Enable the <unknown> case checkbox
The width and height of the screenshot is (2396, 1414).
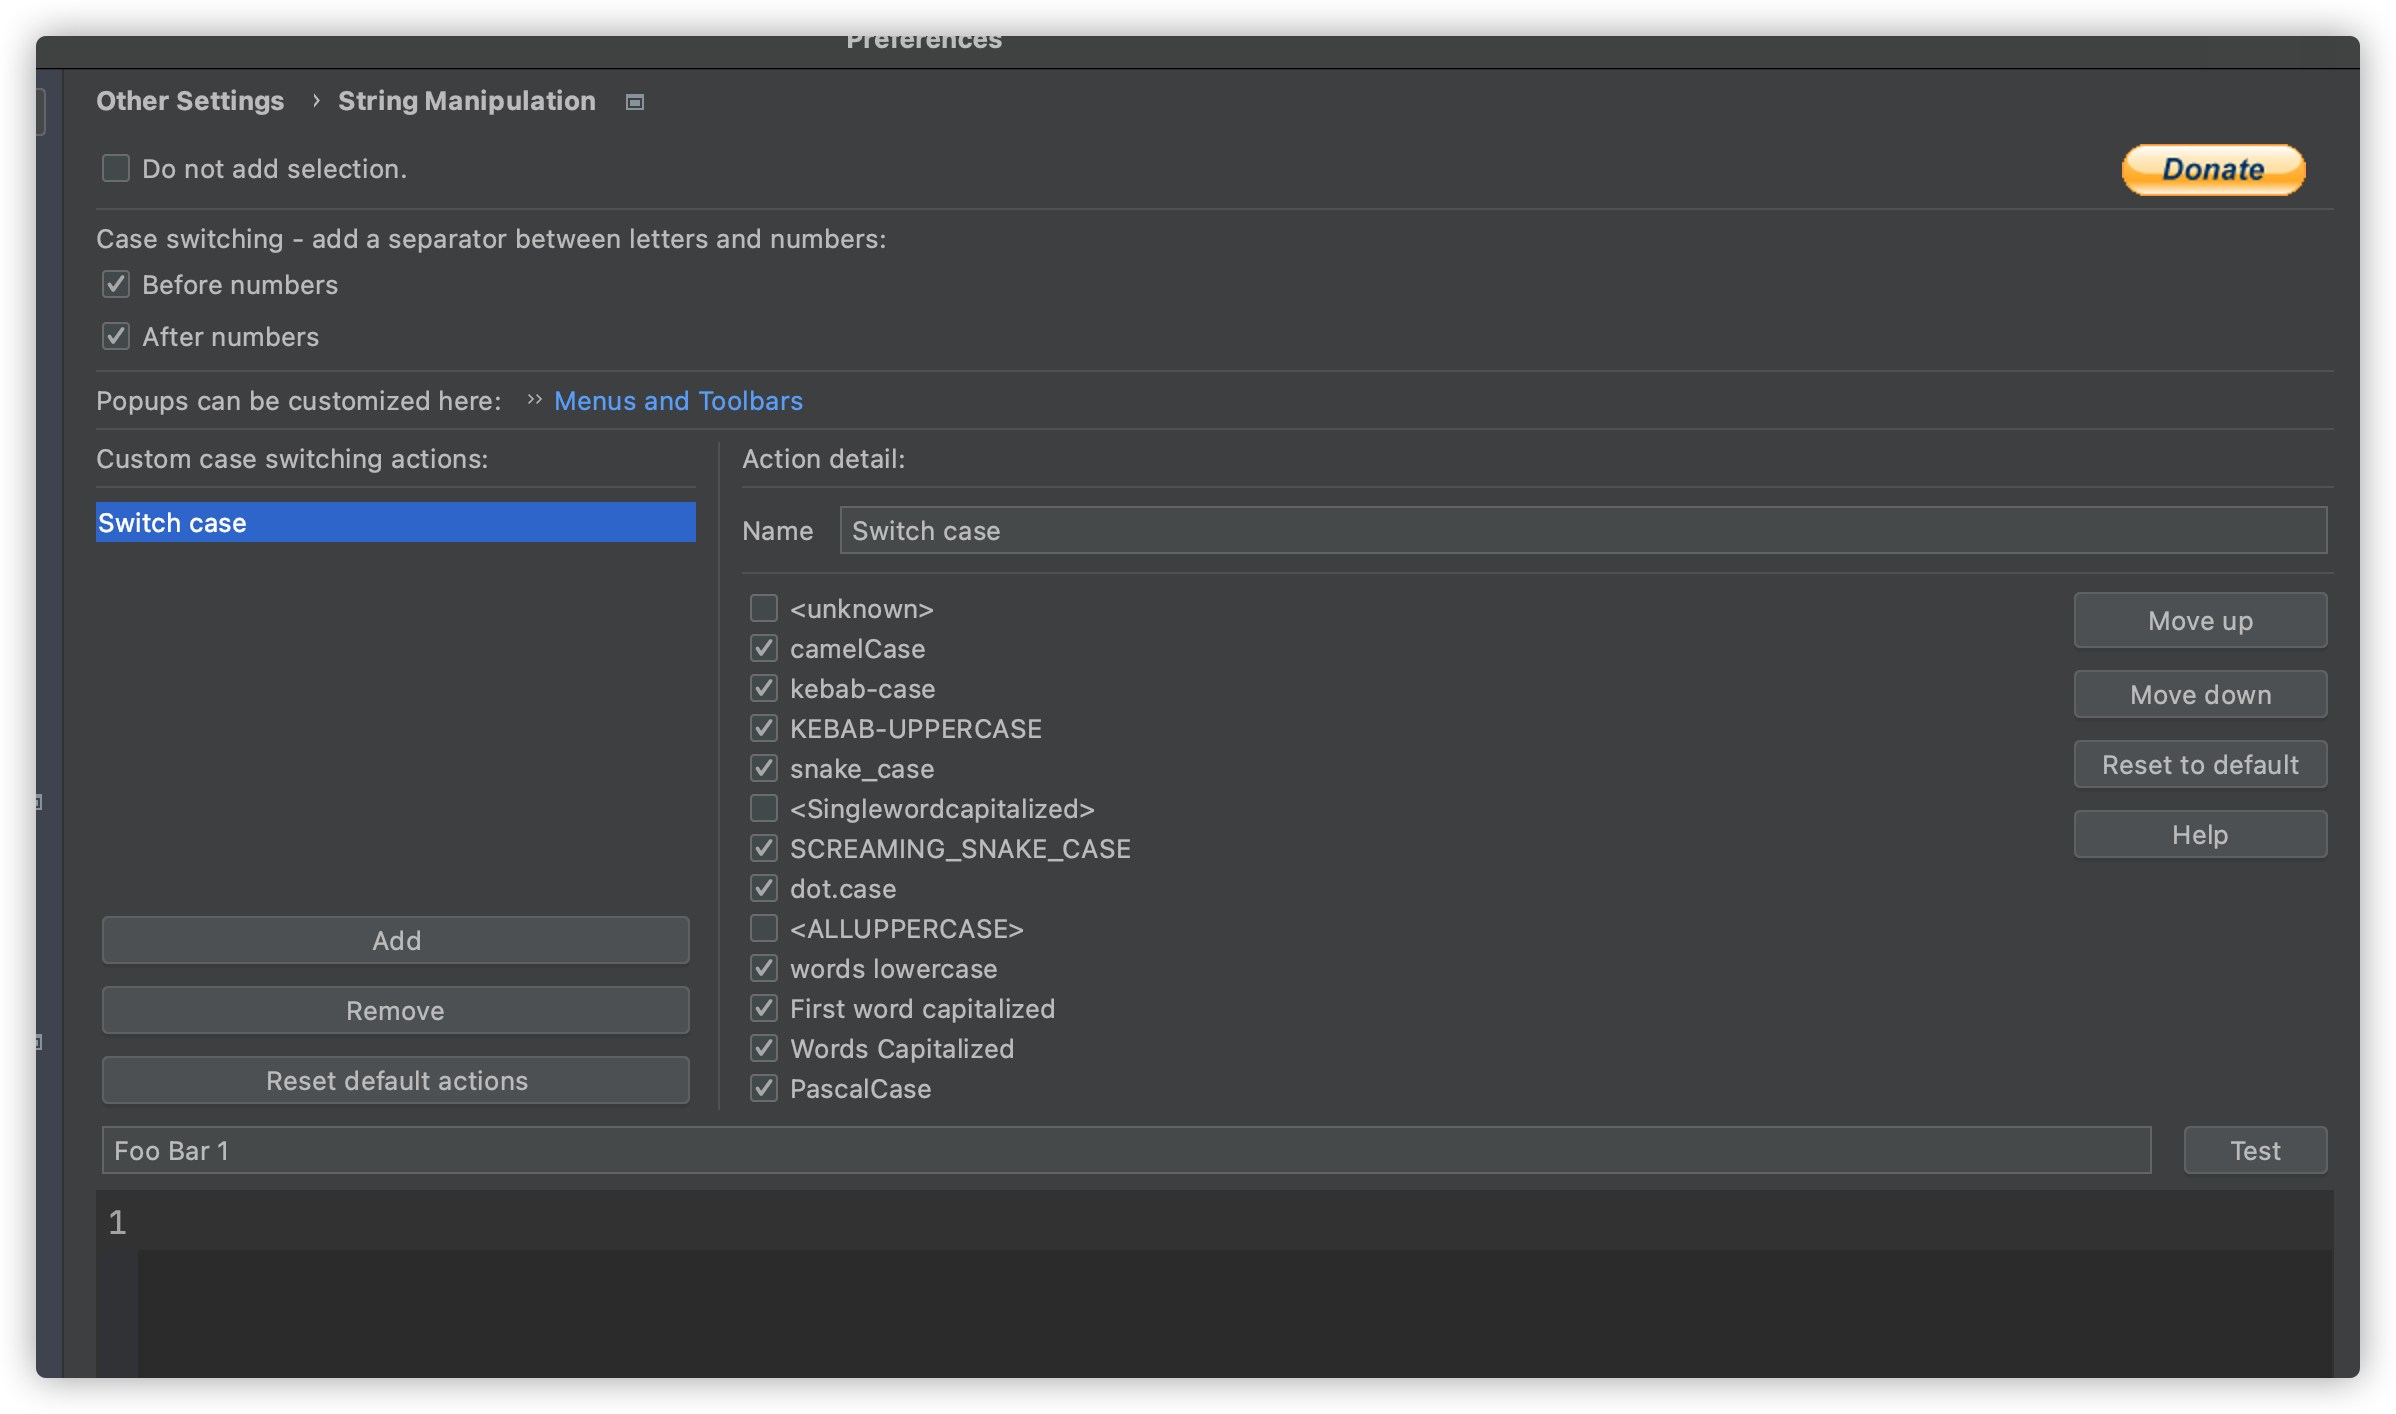[764, 608]
